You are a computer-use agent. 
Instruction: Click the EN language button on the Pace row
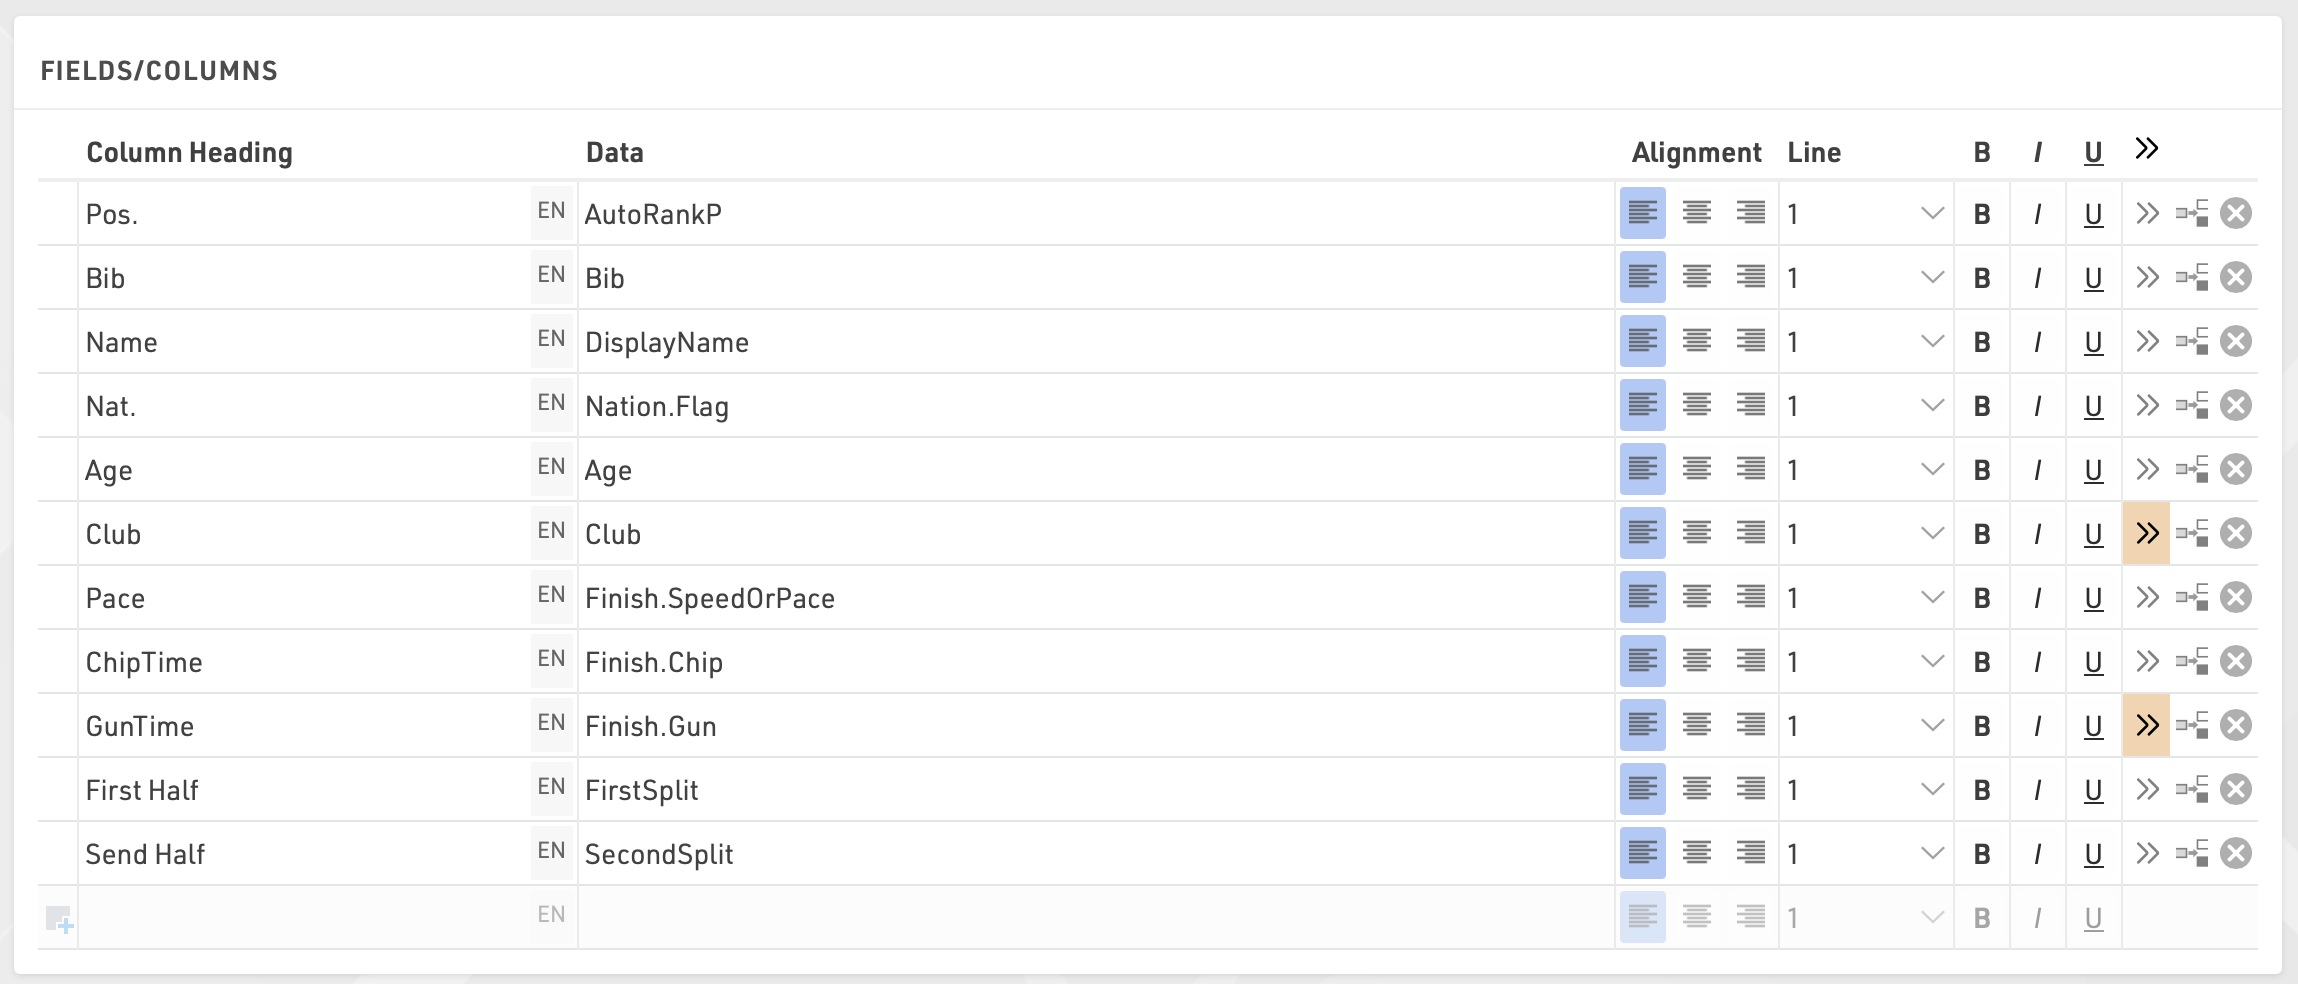[551, 596]
